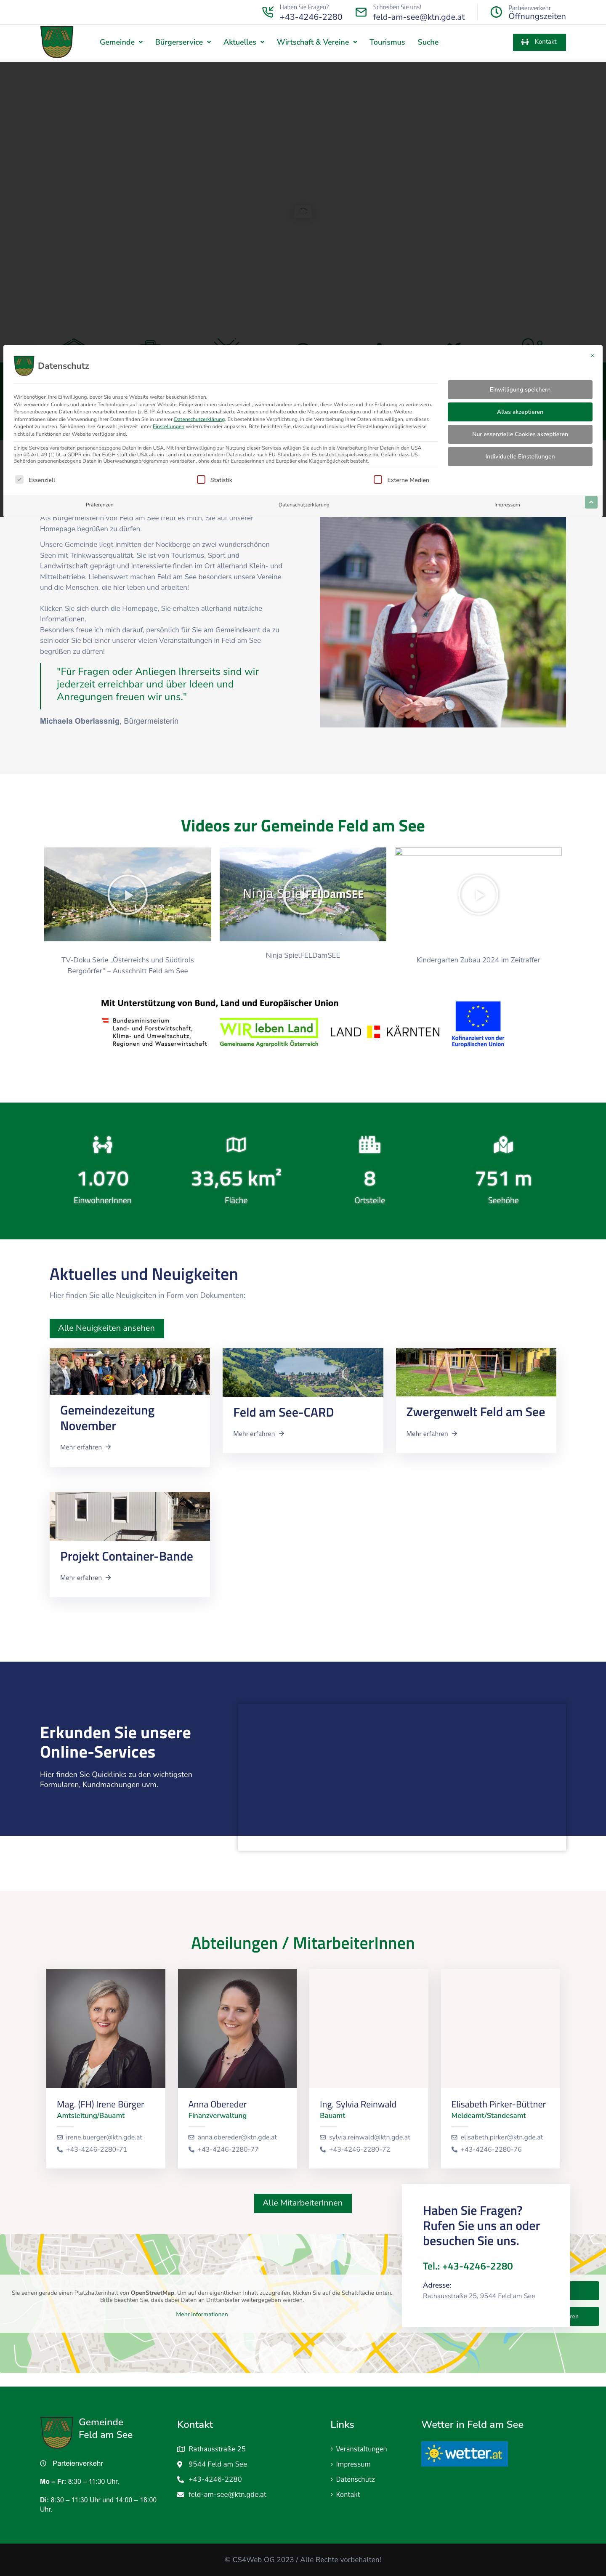
Task: Enable the Statistik cookie checkbox
Action: [x=201, y=480]
